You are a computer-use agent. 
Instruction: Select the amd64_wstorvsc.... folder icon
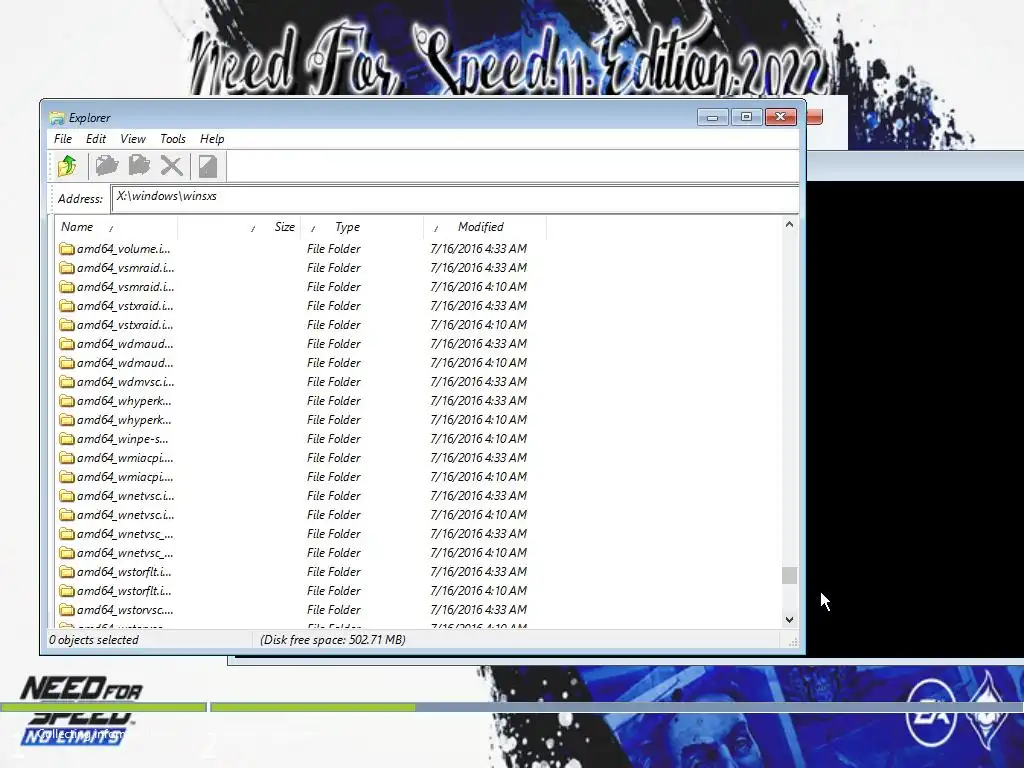pos(67,610)
